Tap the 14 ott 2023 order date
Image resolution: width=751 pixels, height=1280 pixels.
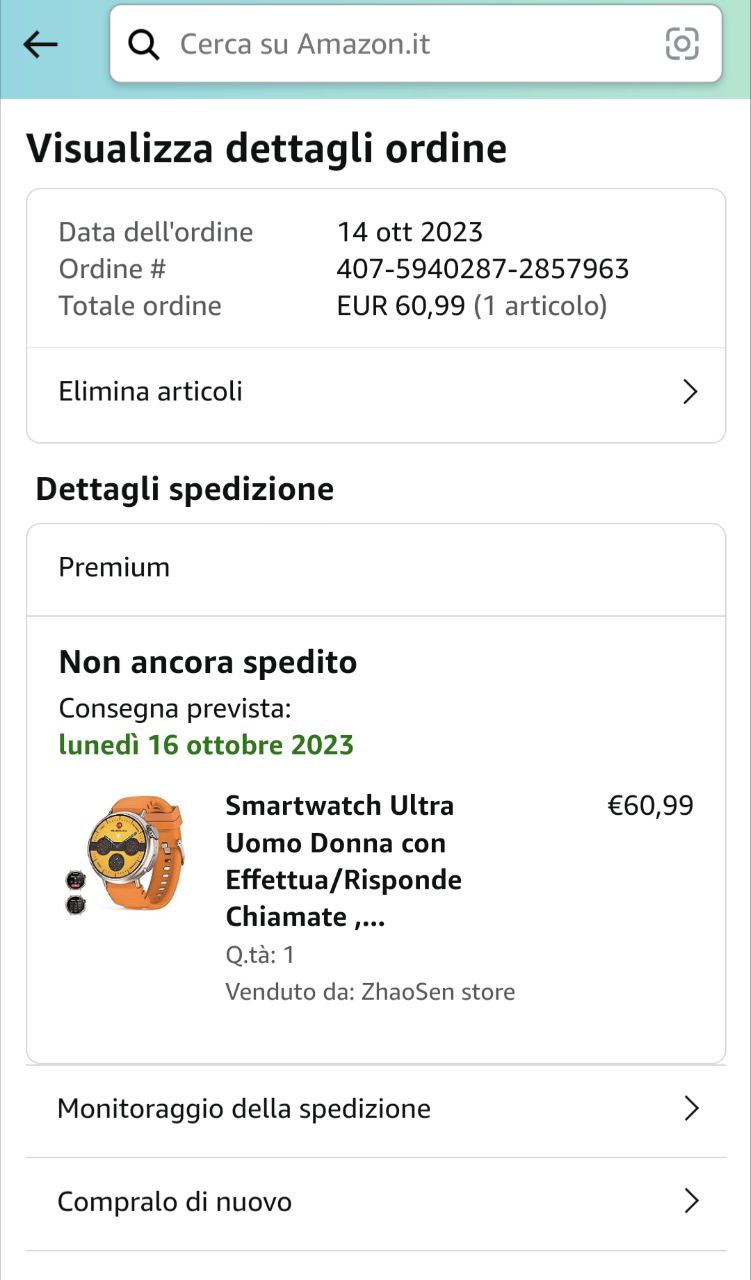(410, 232)
